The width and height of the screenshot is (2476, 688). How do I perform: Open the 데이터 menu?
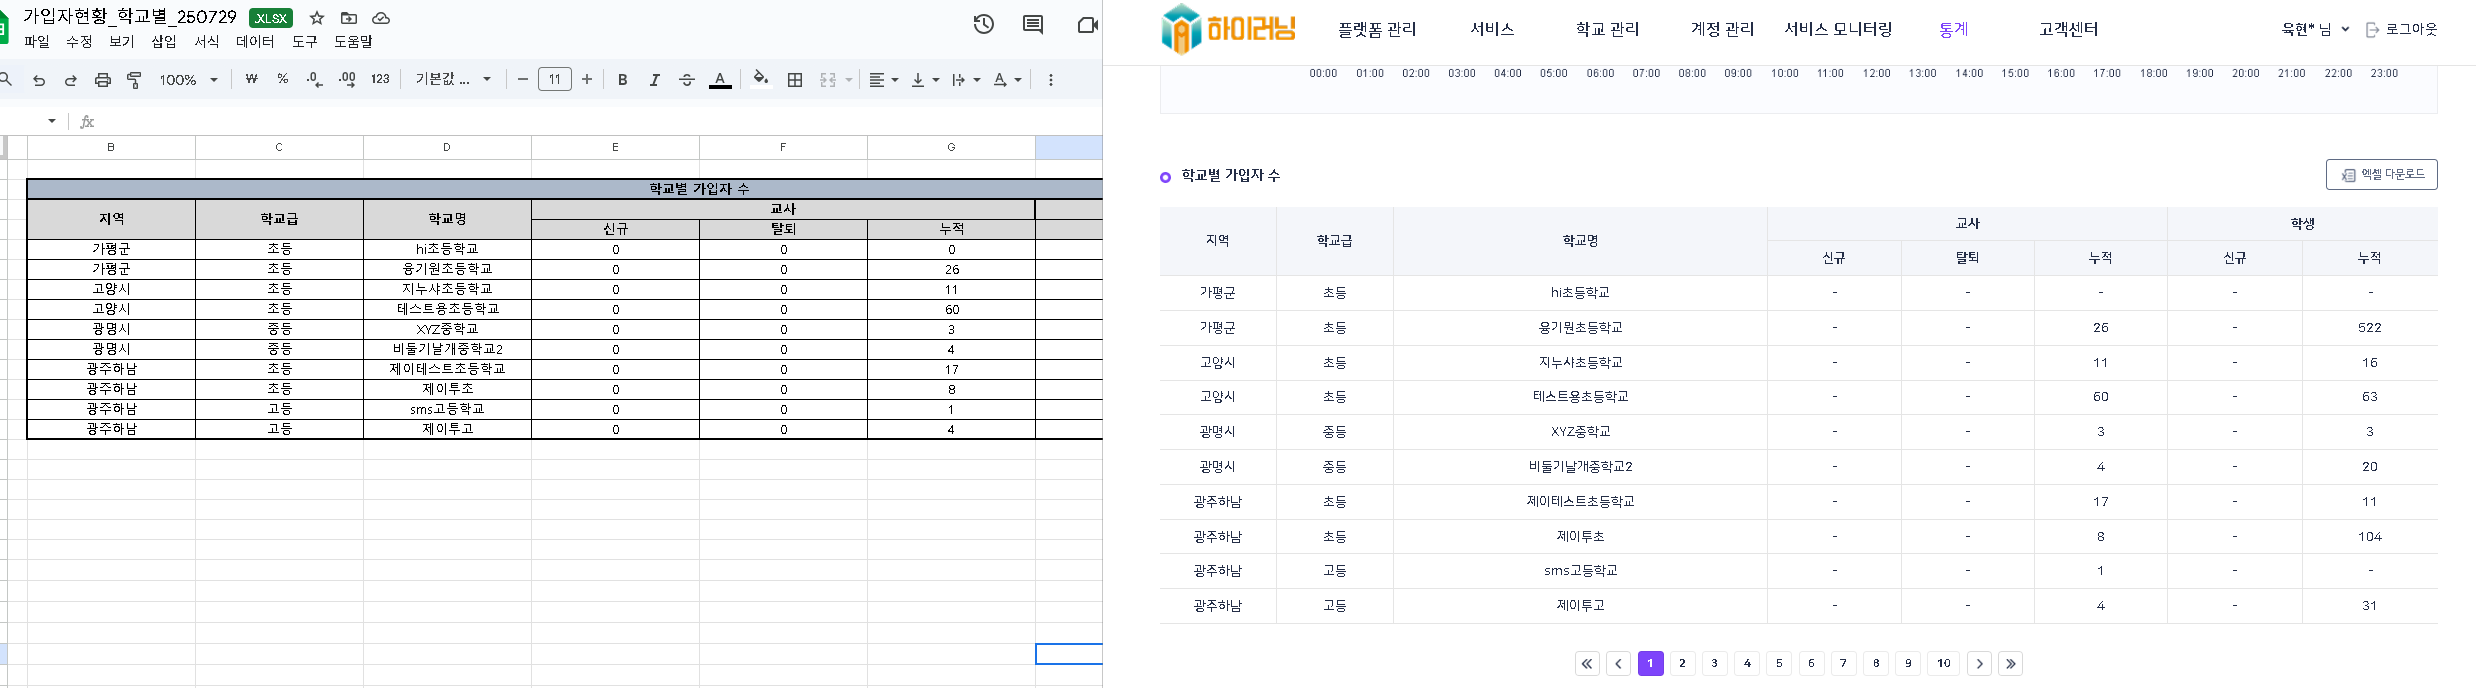(x=255, y=41)
